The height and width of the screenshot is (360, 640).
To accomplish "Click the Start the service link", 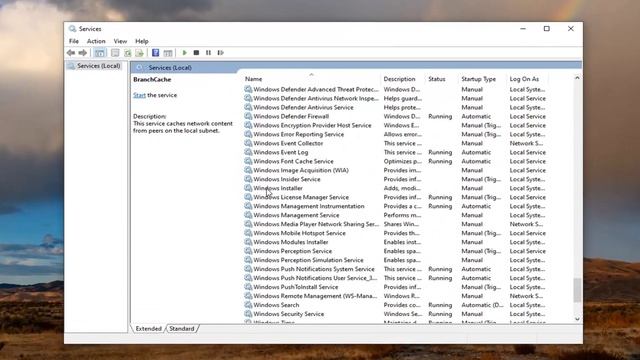I will pyautogui.click(x=139, y=95).
